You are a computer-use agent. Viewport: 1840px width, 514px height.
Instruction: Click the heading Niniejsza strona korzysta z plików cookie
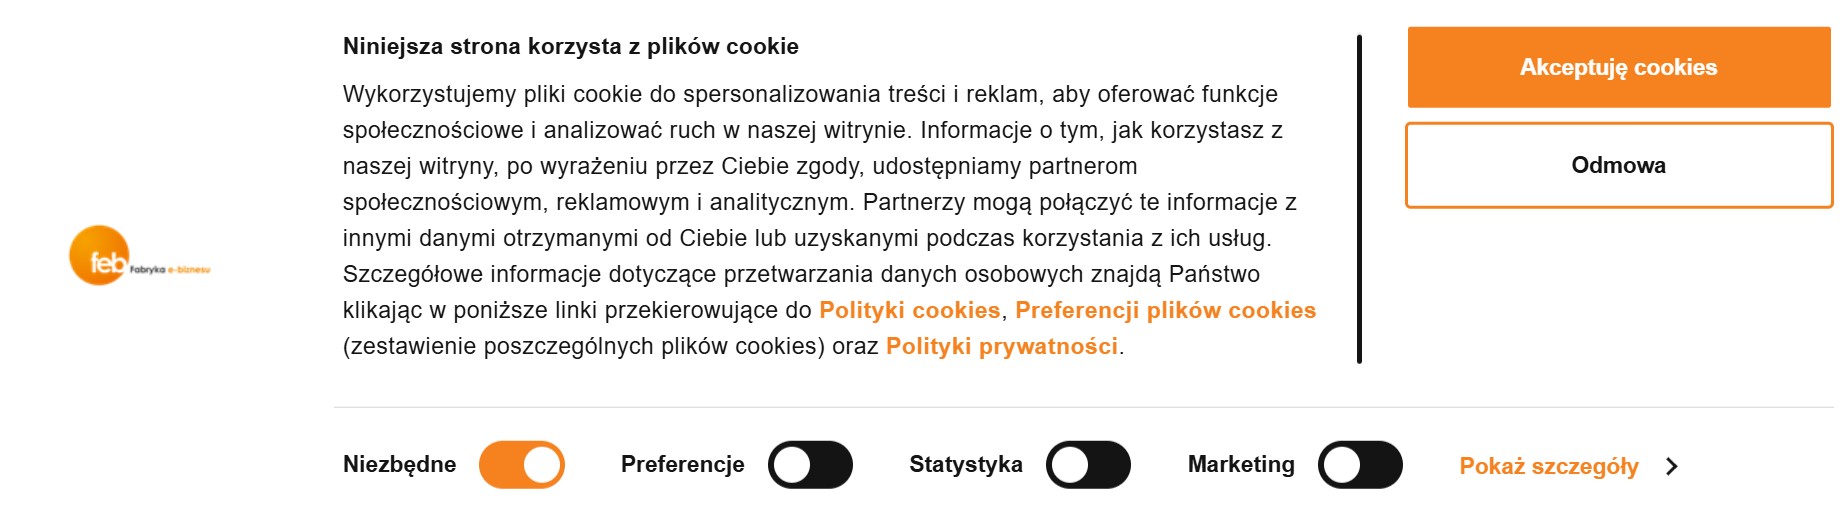pos(570,46)
